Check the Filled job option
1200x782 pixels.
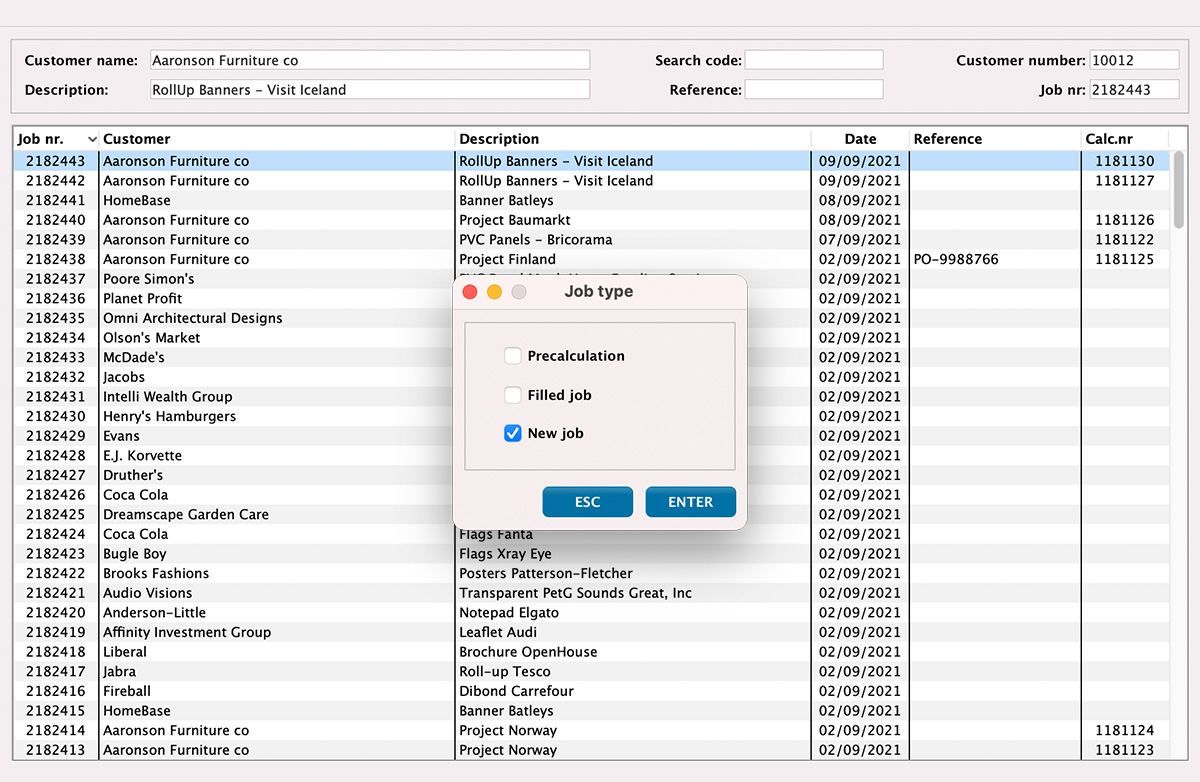(513, 394)
